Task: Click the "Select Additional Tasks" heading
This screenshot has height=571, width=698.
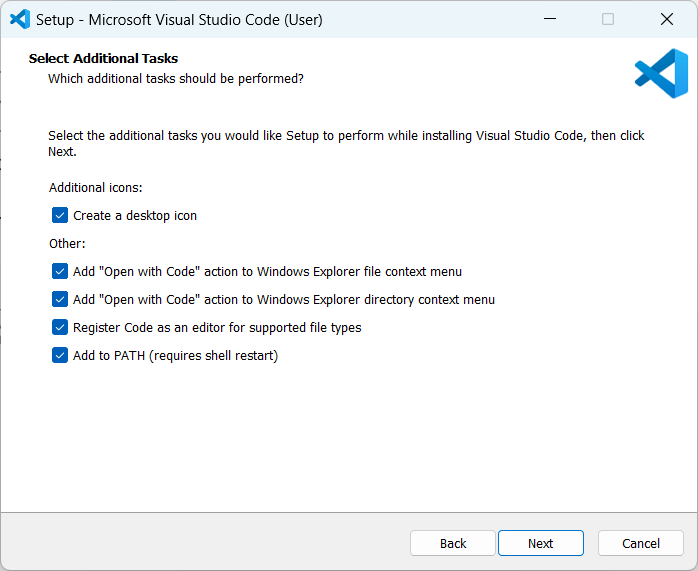Action: pyautogui.click(x=103, y=59)
